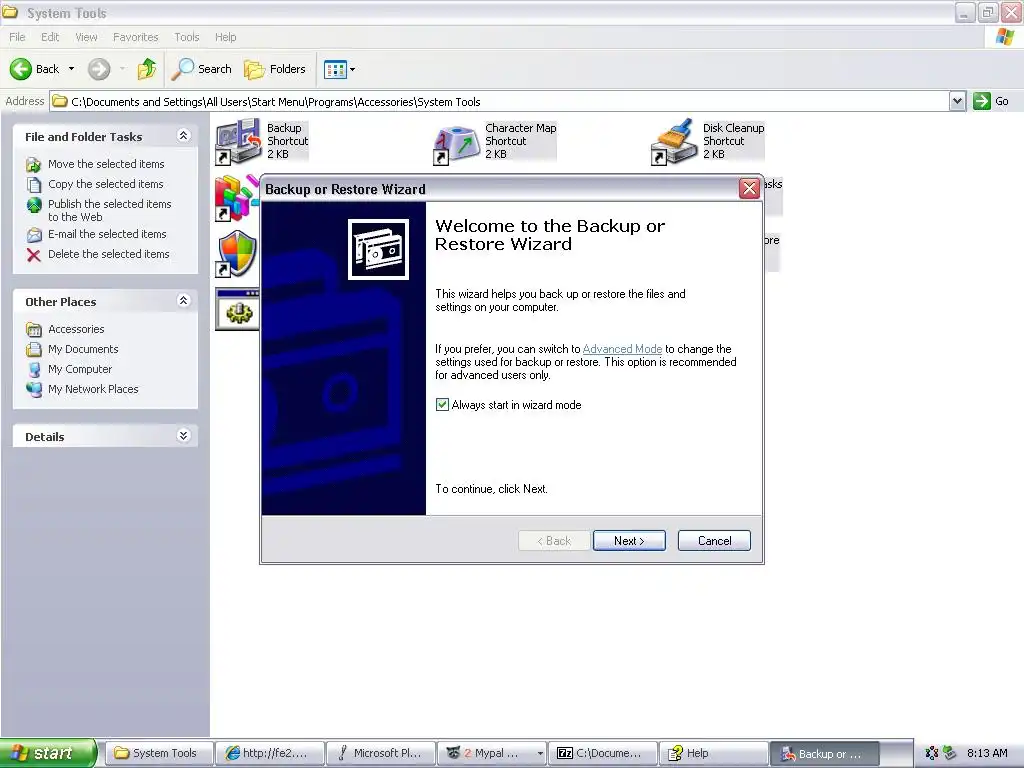Open the Help menu

[225, 37]
